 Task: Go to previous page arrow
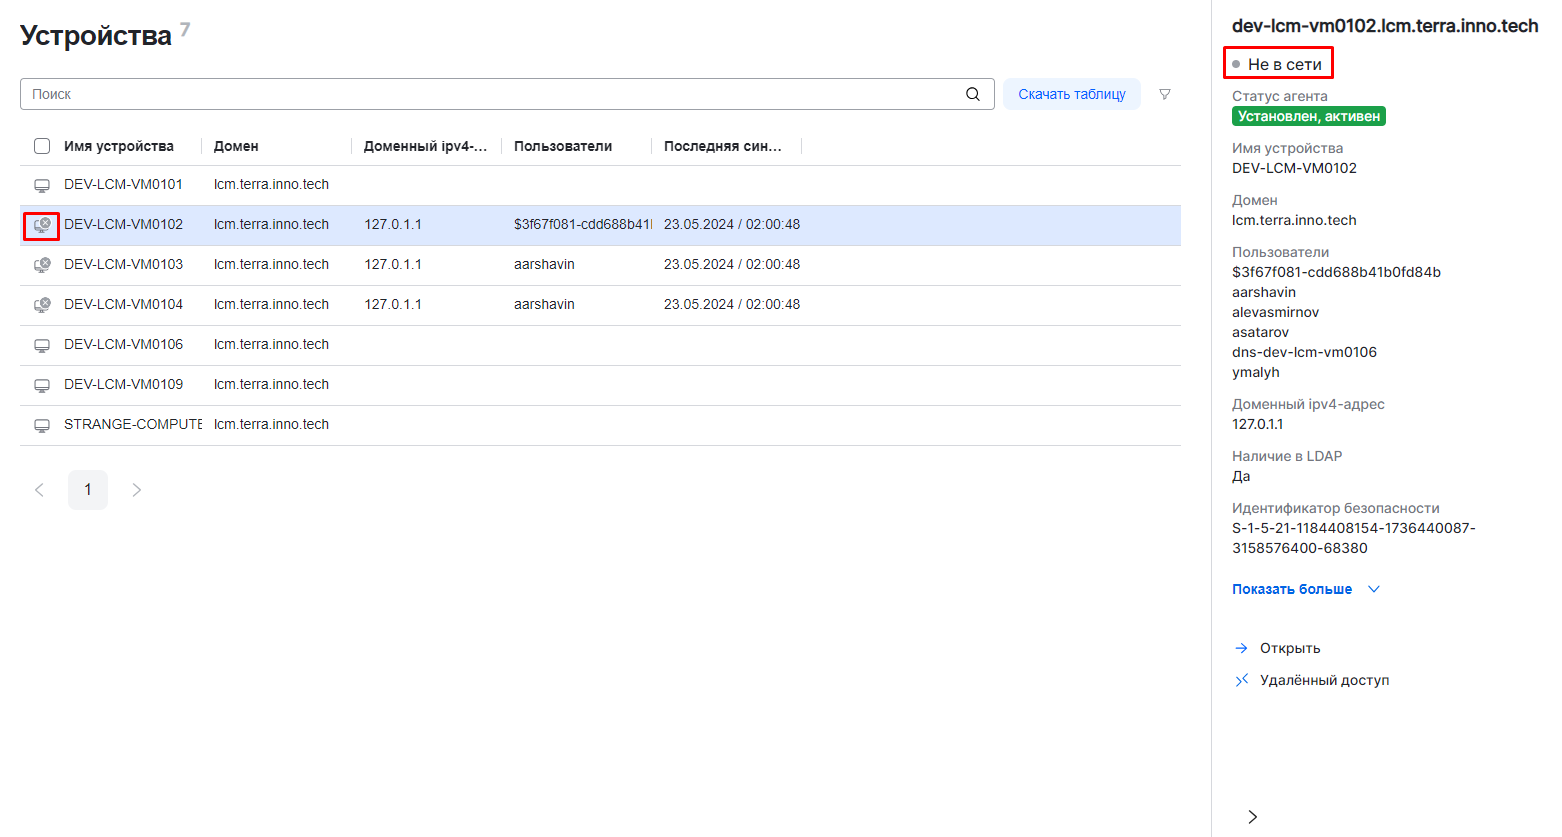pyautogui.click(x=39, y=490)
